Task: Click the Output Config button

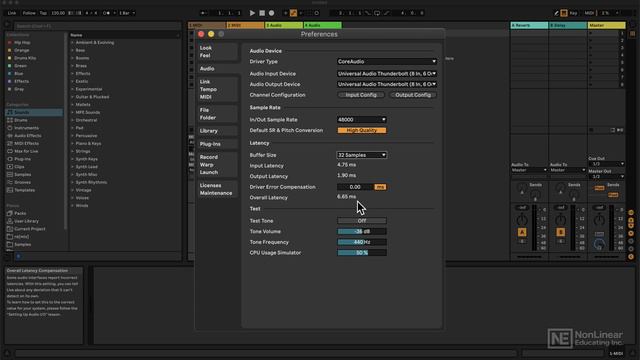Action: tap(413, 95)
